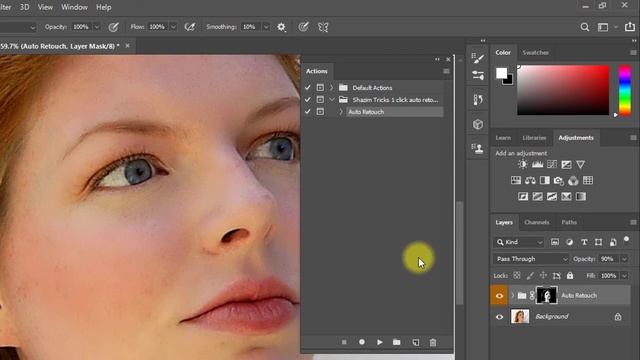Add a Photo Filter adjustment

click(559, 180)
